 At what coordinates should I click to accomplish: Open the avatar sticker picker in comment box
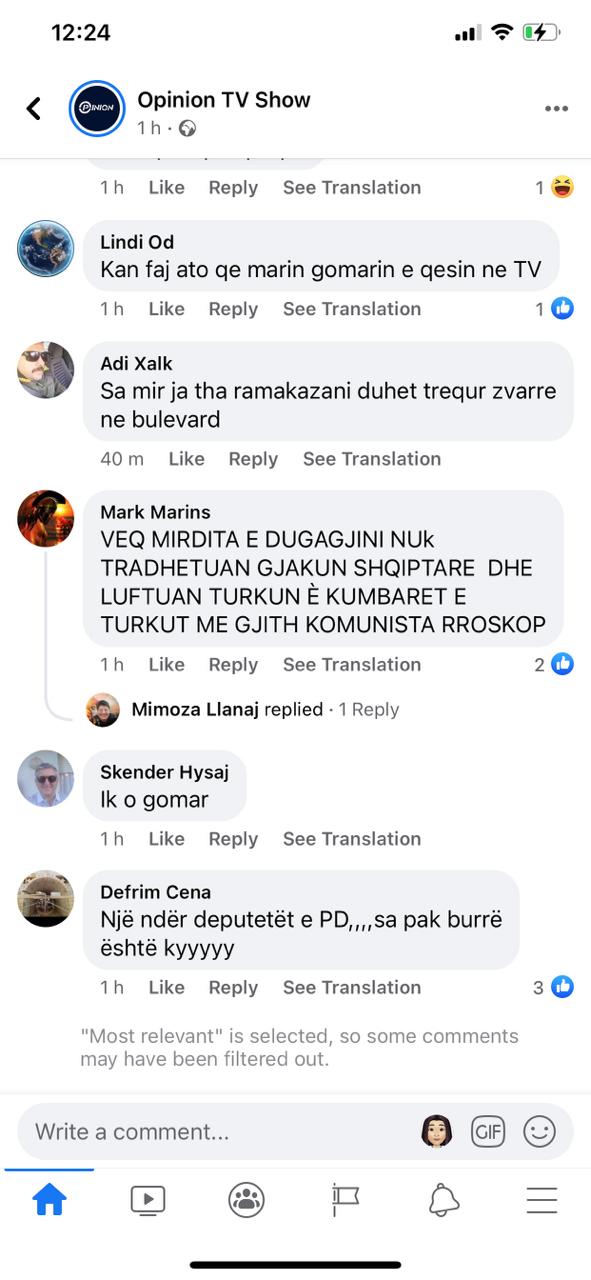coord(437,1131)
